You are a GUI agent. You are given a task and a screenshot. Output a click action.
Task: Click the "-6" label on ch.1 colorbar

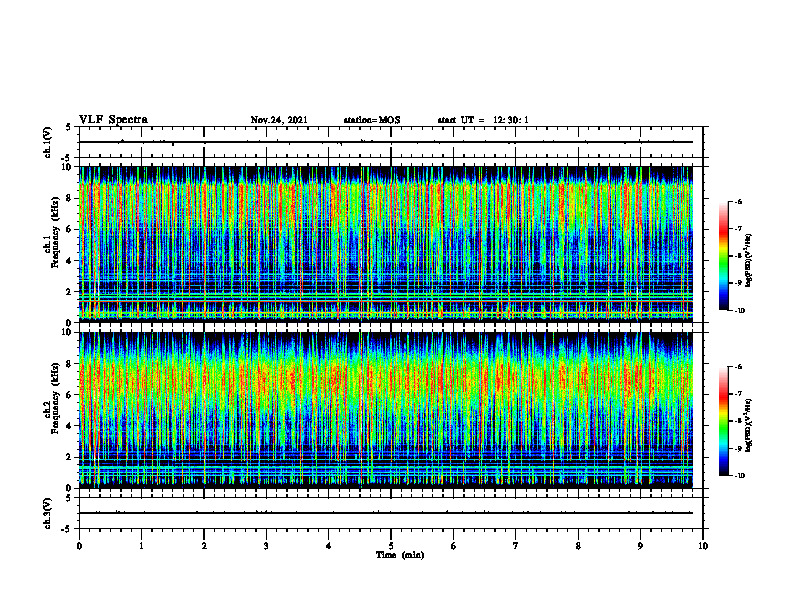738,201
